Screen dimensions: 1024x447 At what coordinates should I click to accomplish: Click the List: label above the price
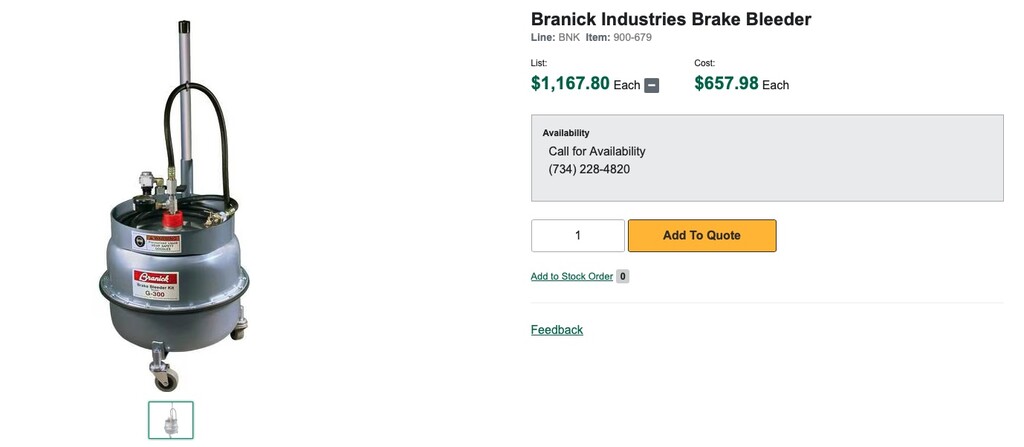[x=539, y=63]
